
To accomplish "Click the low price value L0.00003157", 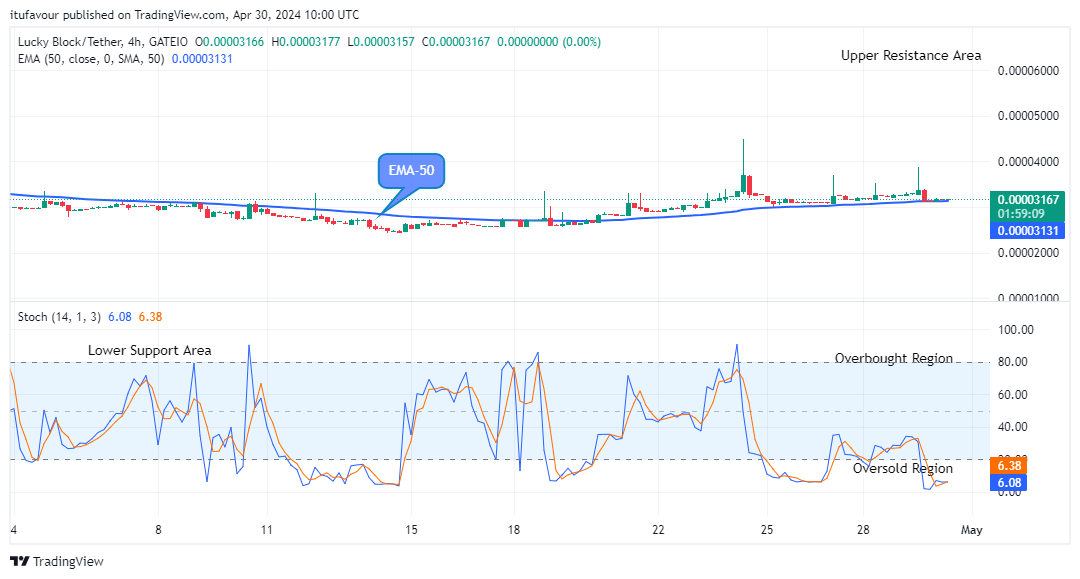I will pos(381,42).
